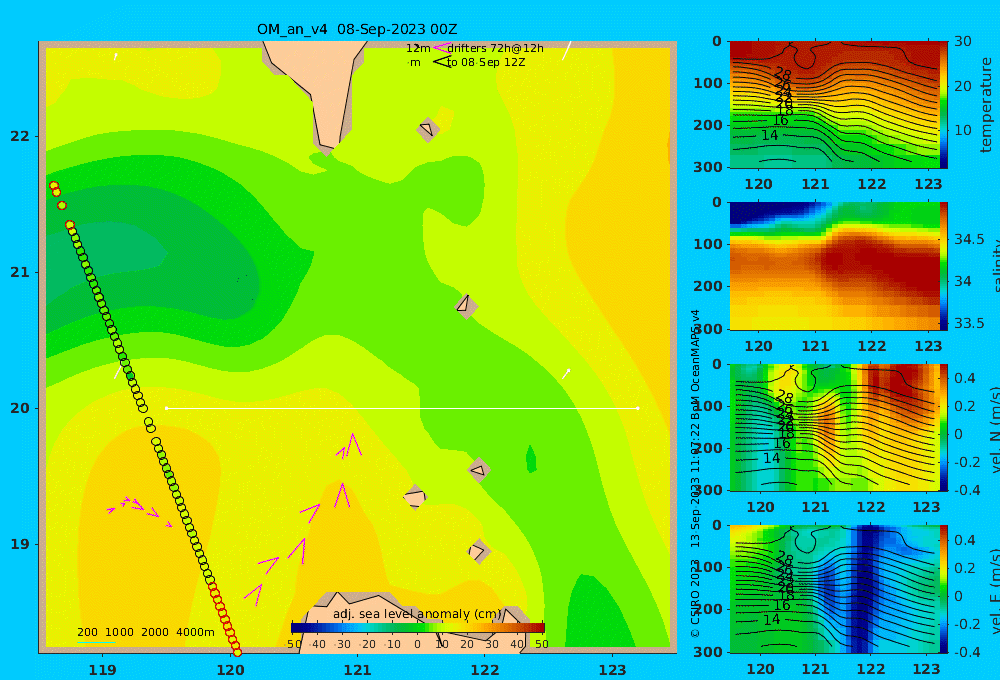Click the gray diamond island marker near 22°N
1000x680 pixels.
tap(428, 129)
